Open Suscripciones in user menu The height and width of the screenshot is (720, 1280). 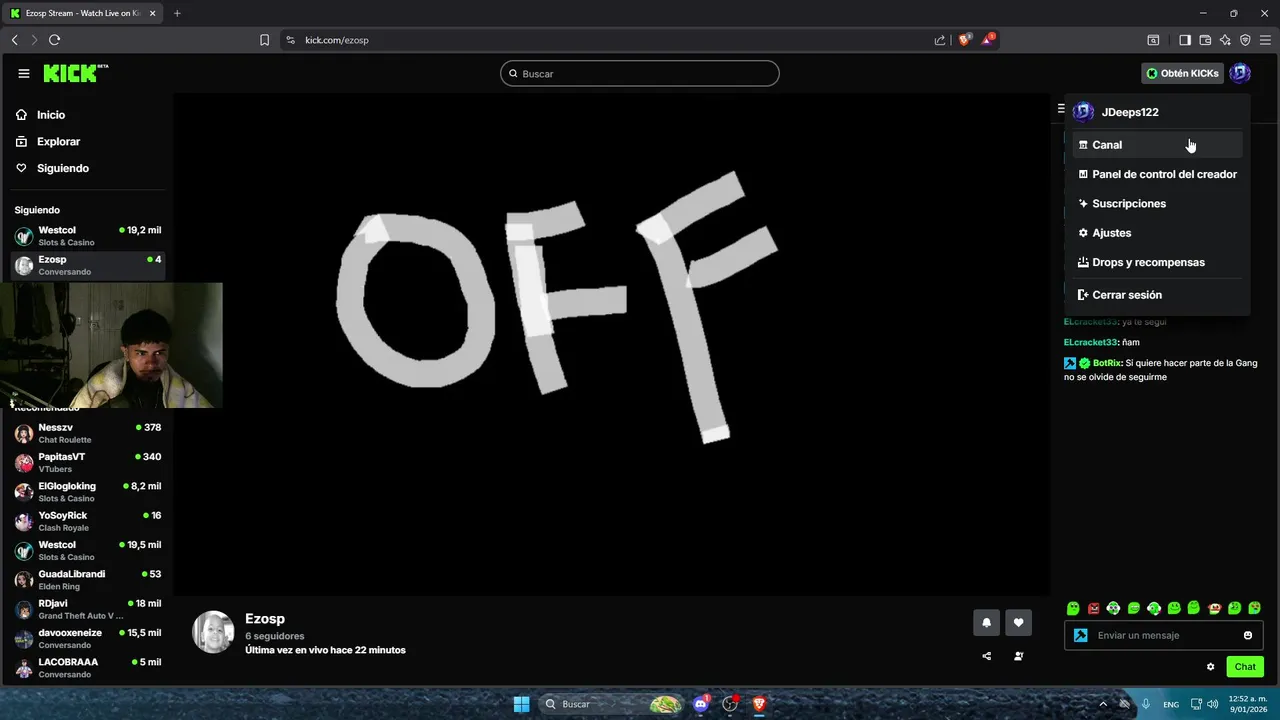[x=1157, y=203]
